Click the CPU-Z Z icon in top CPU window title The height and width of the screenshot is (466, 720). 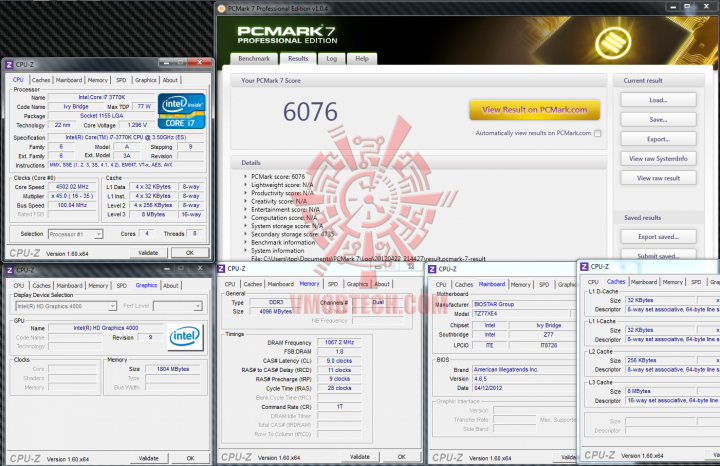click(x=10, y=65)
